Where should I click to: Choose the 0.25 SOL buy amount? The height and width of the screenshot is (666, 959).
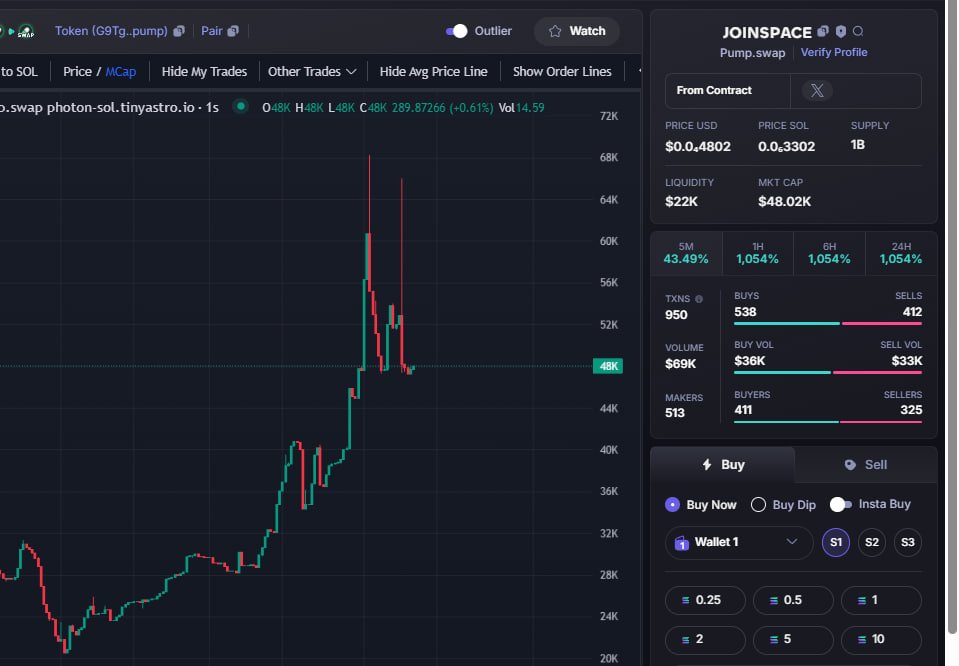coord(705,601)
